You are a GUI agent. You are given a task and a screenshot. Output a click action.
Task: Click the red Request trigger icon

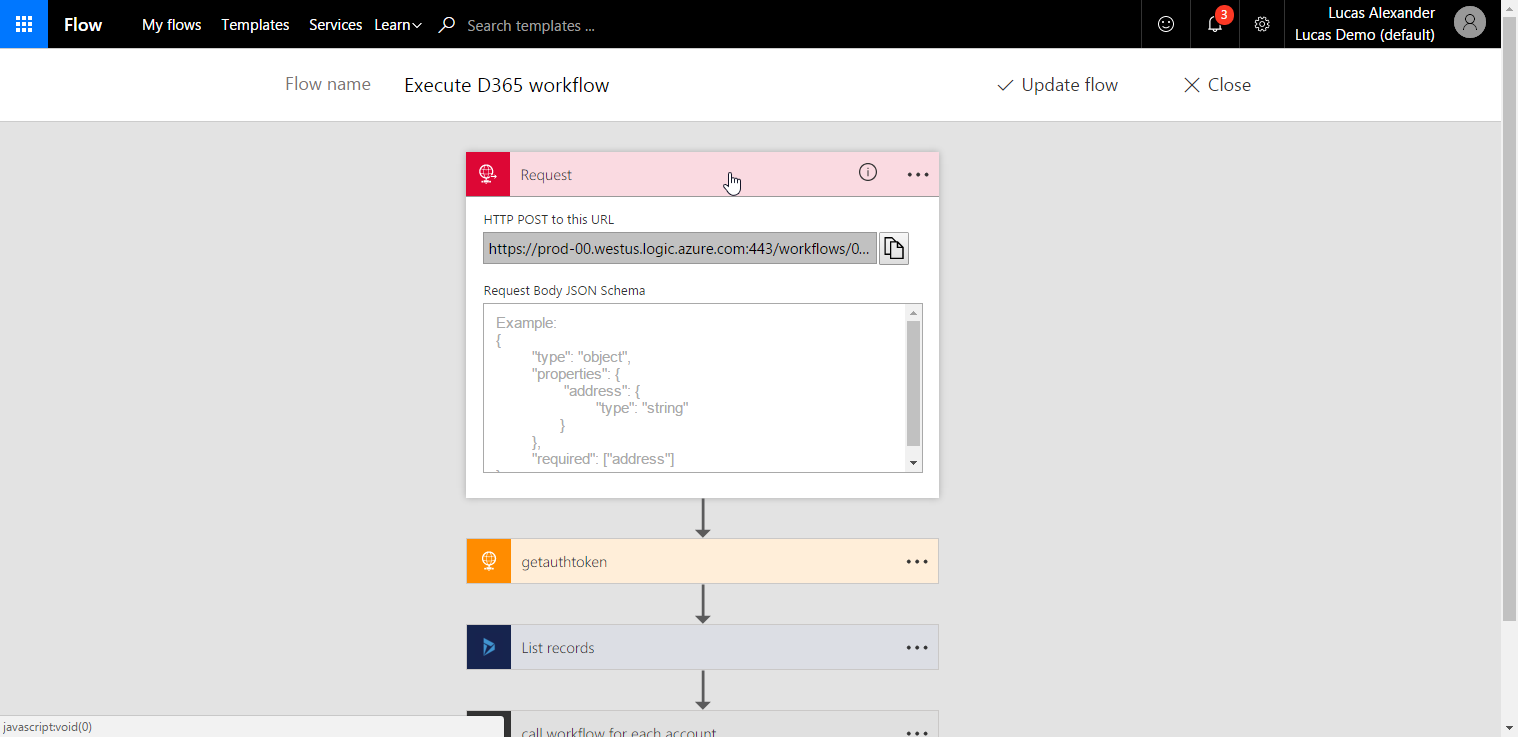[488, 174]
